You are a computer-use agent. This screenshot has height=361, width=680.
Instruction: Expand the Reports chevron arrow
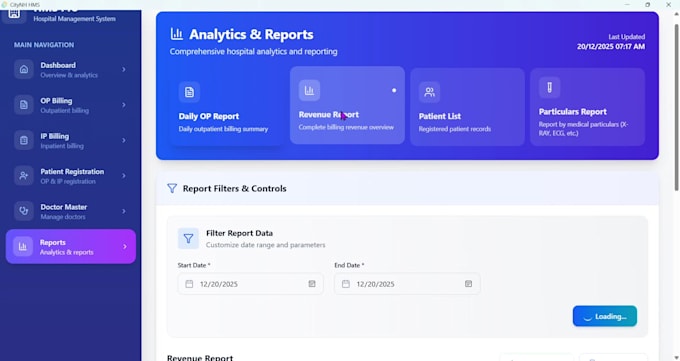124,246
